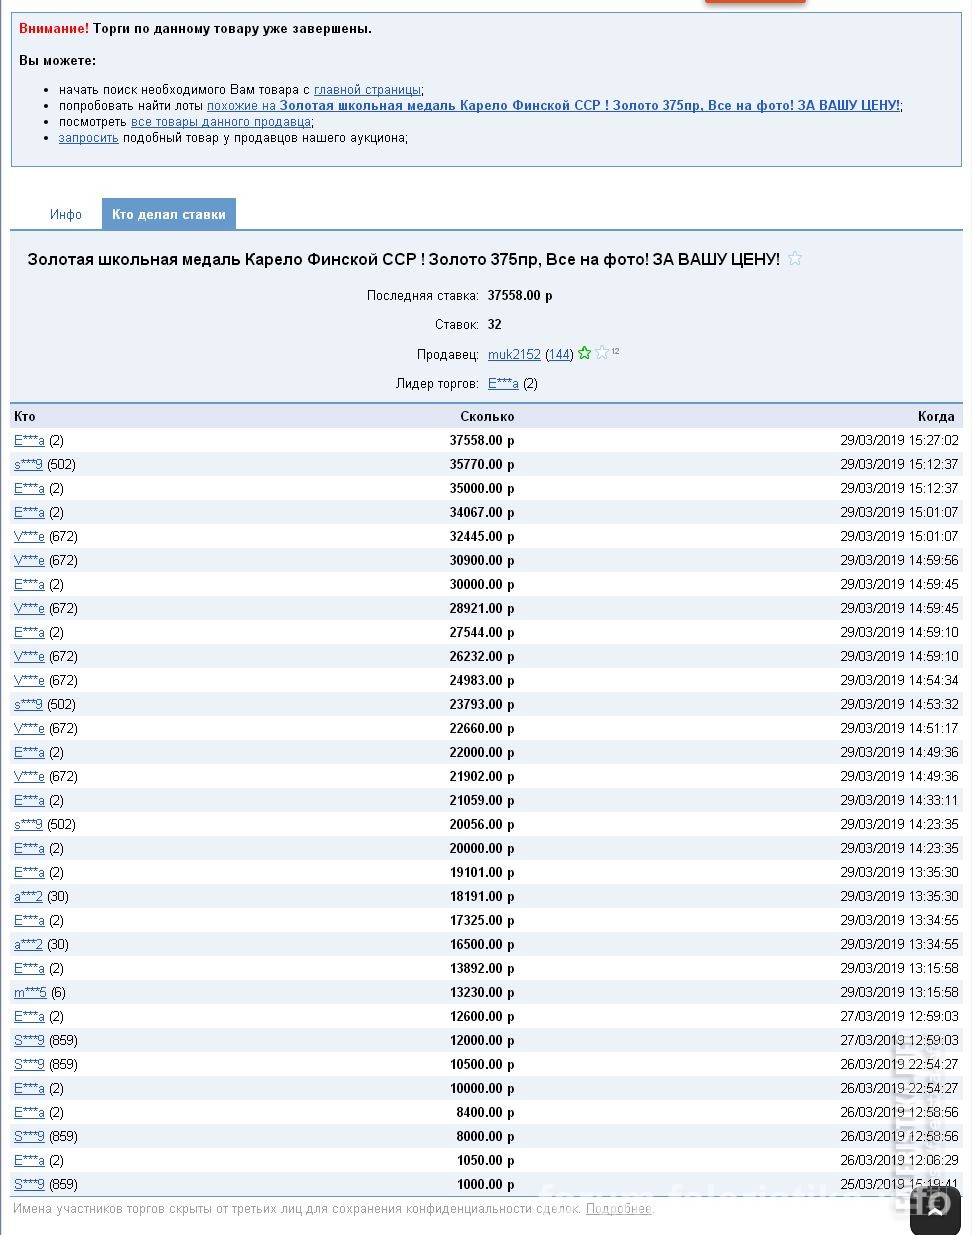This screenshot has width=972, height=1235.
Task: Open bidder S***9 on 12000.00 bid
Action: click(x=29, y=1040)
